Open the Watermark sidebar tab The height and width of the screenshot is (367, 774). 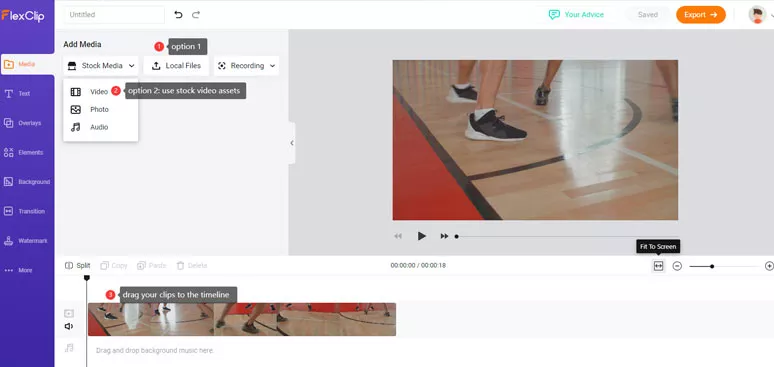[x=27, y=241]
